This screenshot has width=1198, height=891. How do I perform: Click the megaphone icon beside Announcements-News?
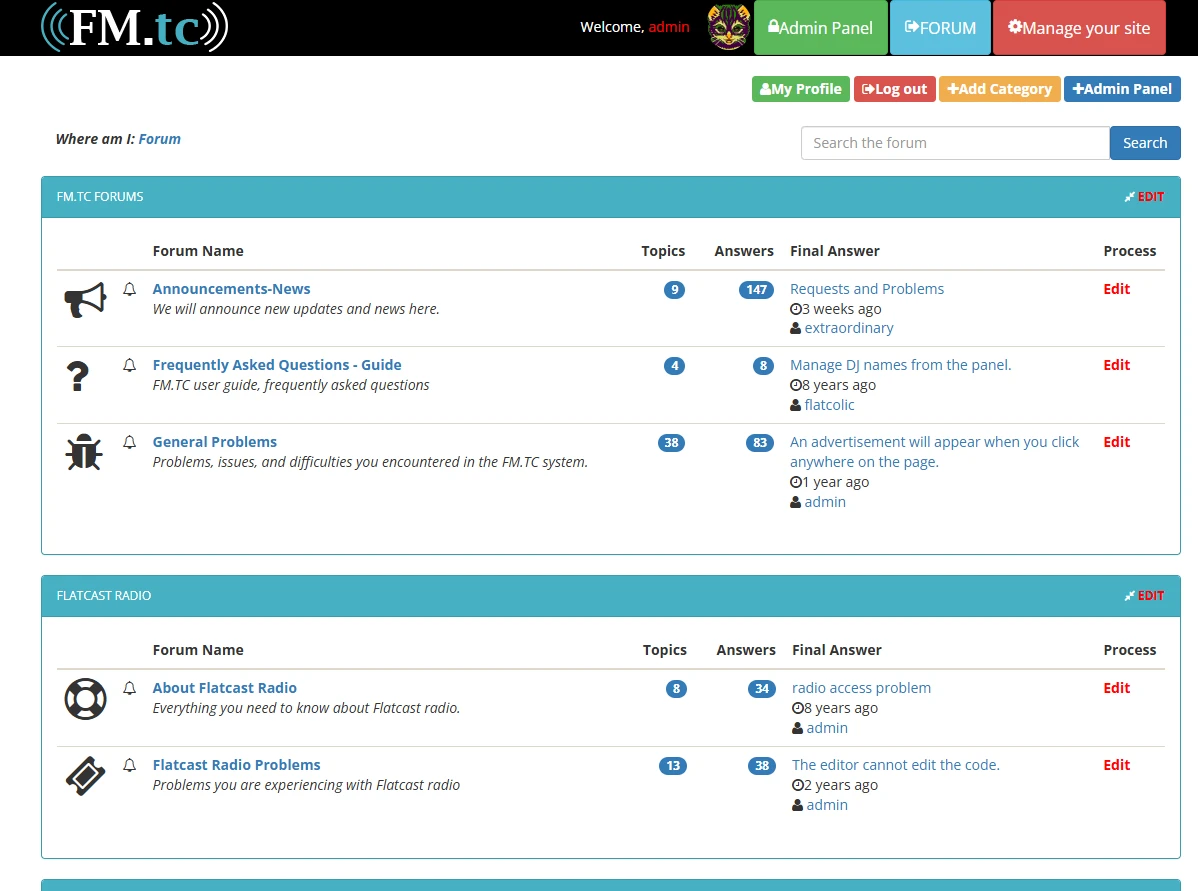pyautogui.click(x=85, y=299)
